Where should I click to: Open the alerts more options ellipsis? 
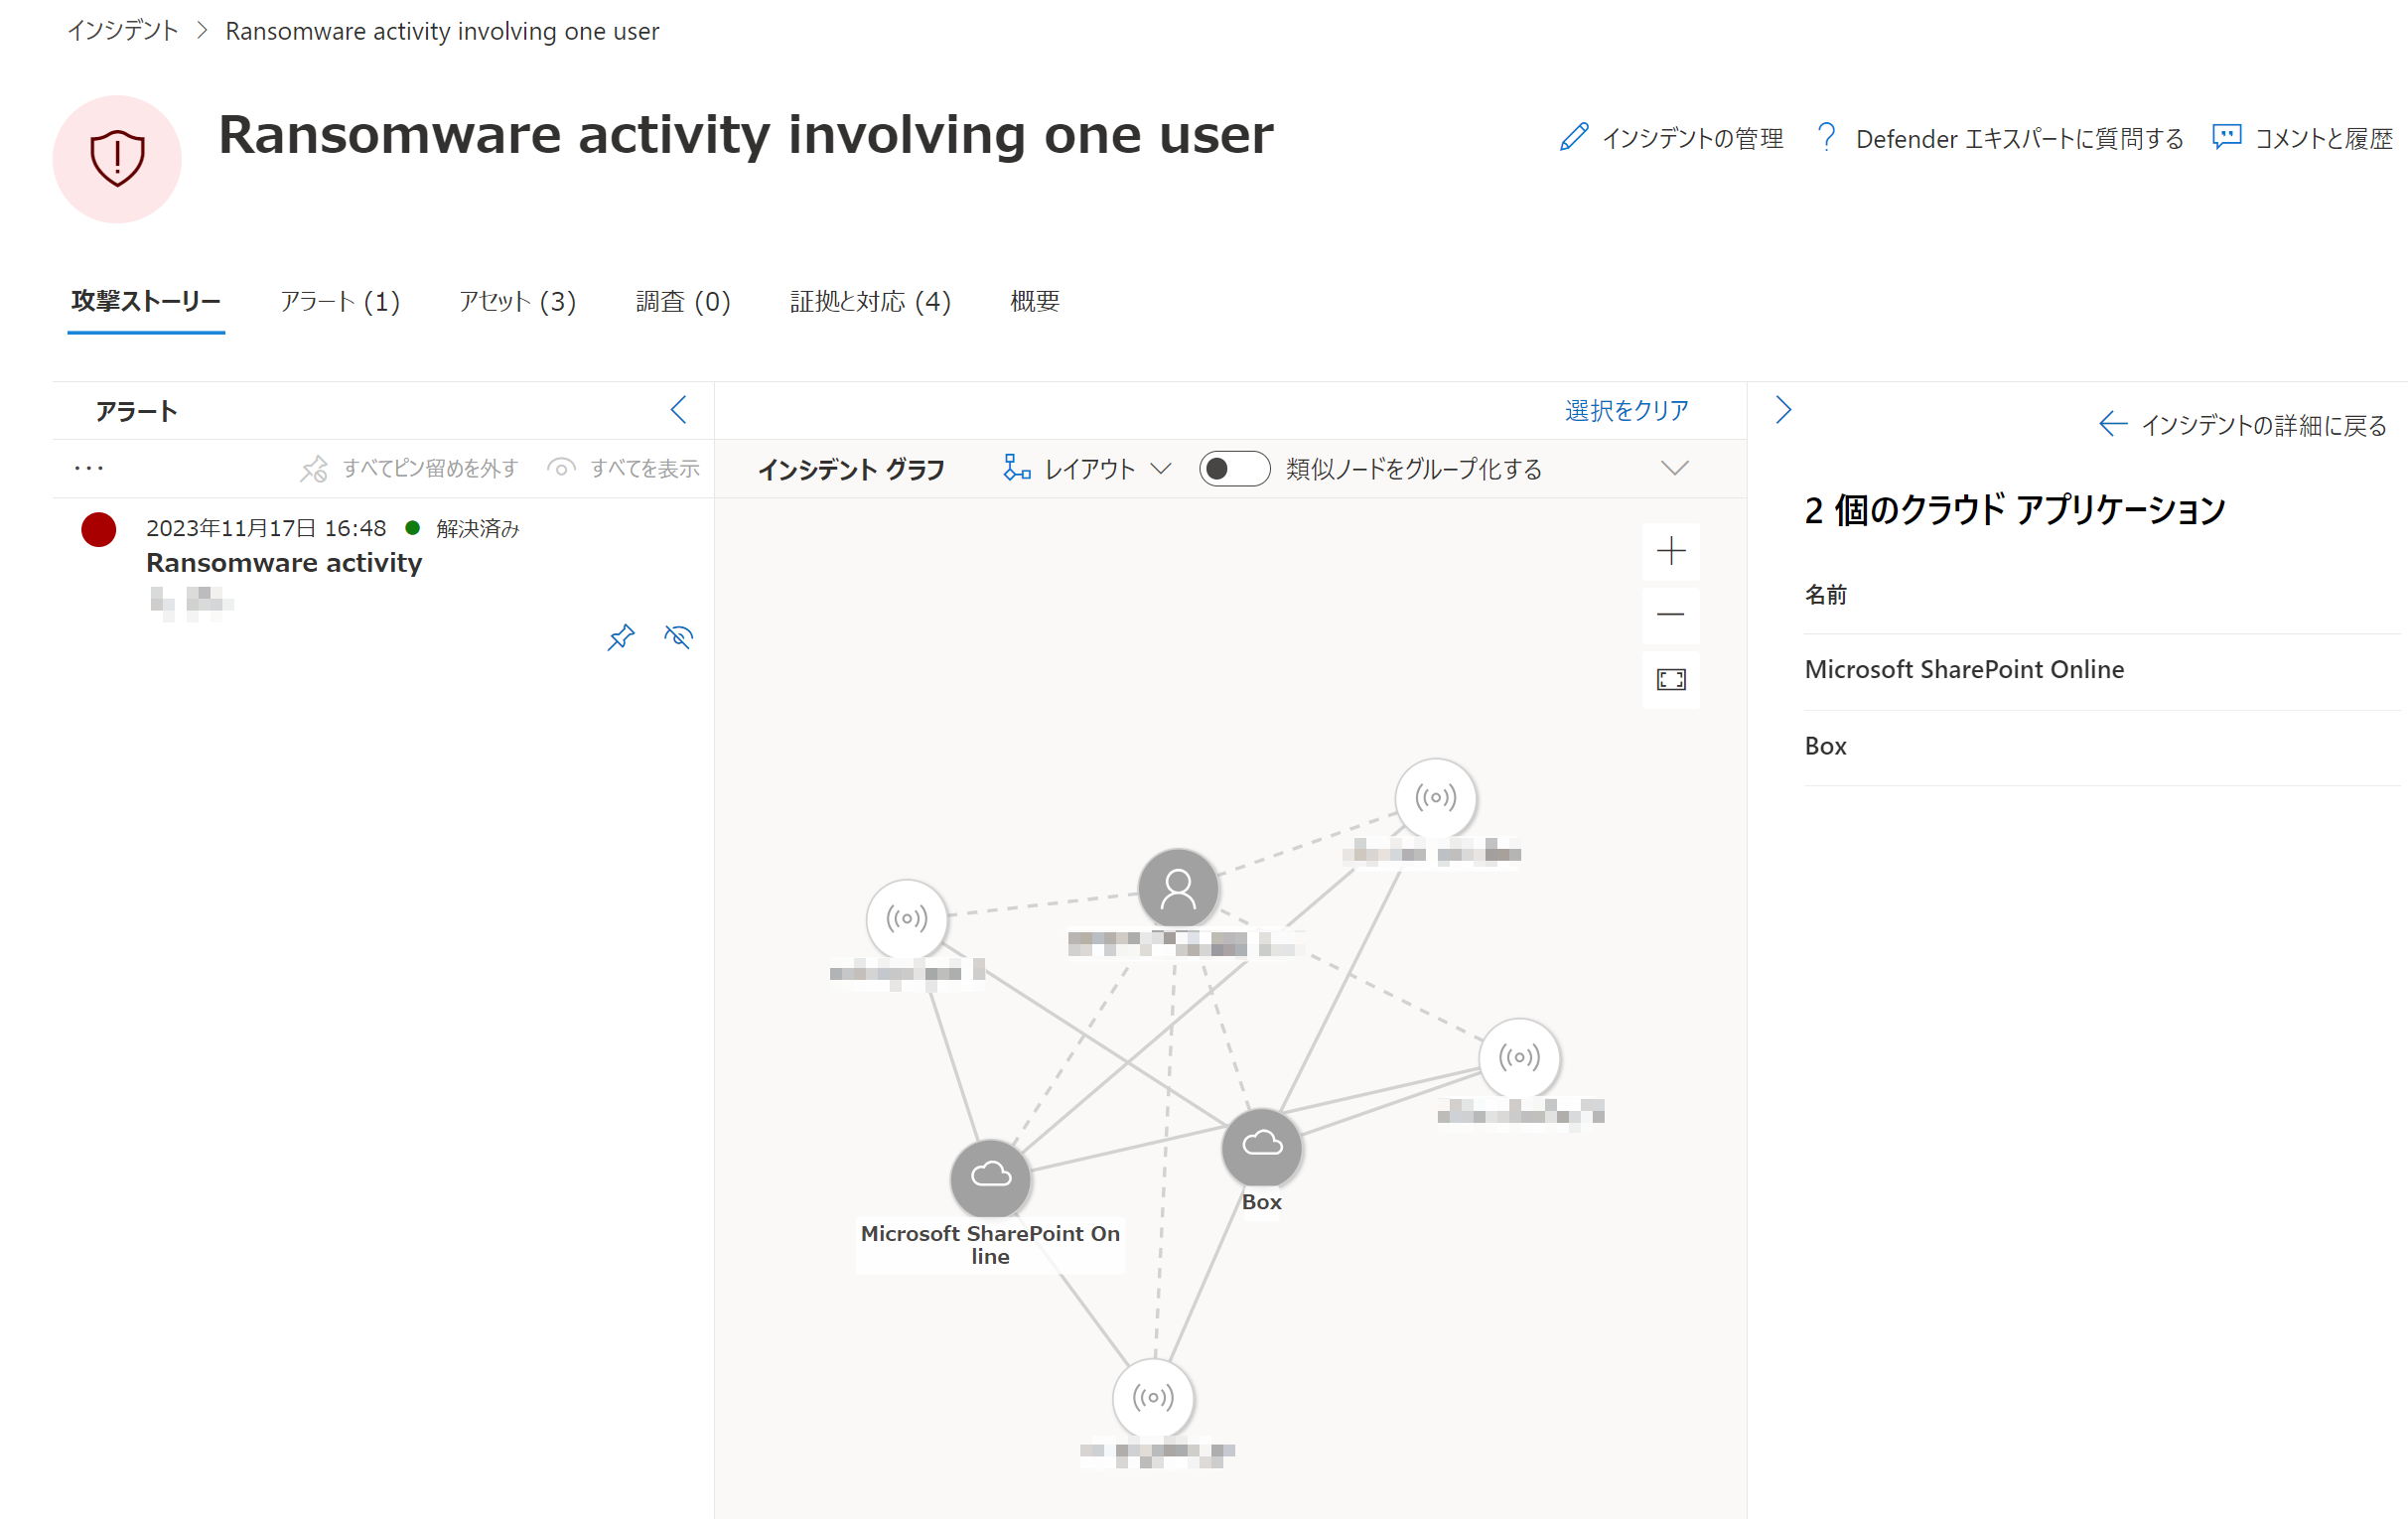[88, 468]
